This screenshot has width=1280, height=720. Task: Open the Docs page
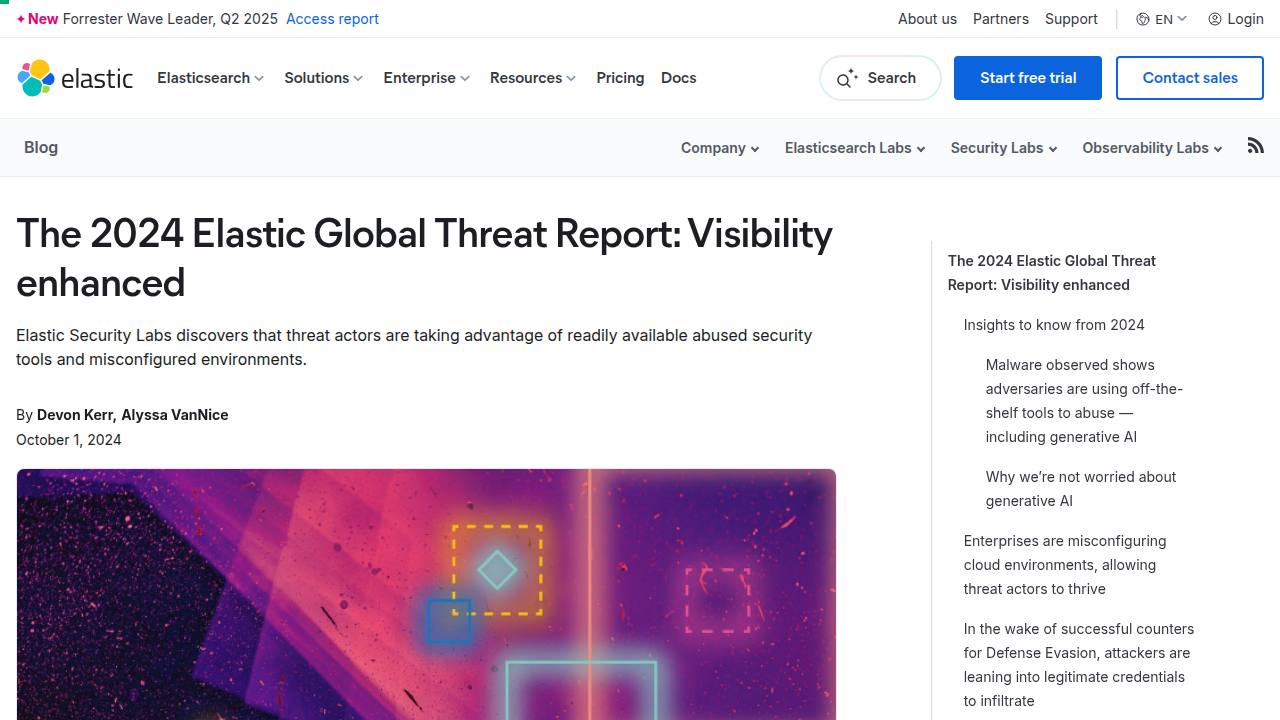coord(679,78)
